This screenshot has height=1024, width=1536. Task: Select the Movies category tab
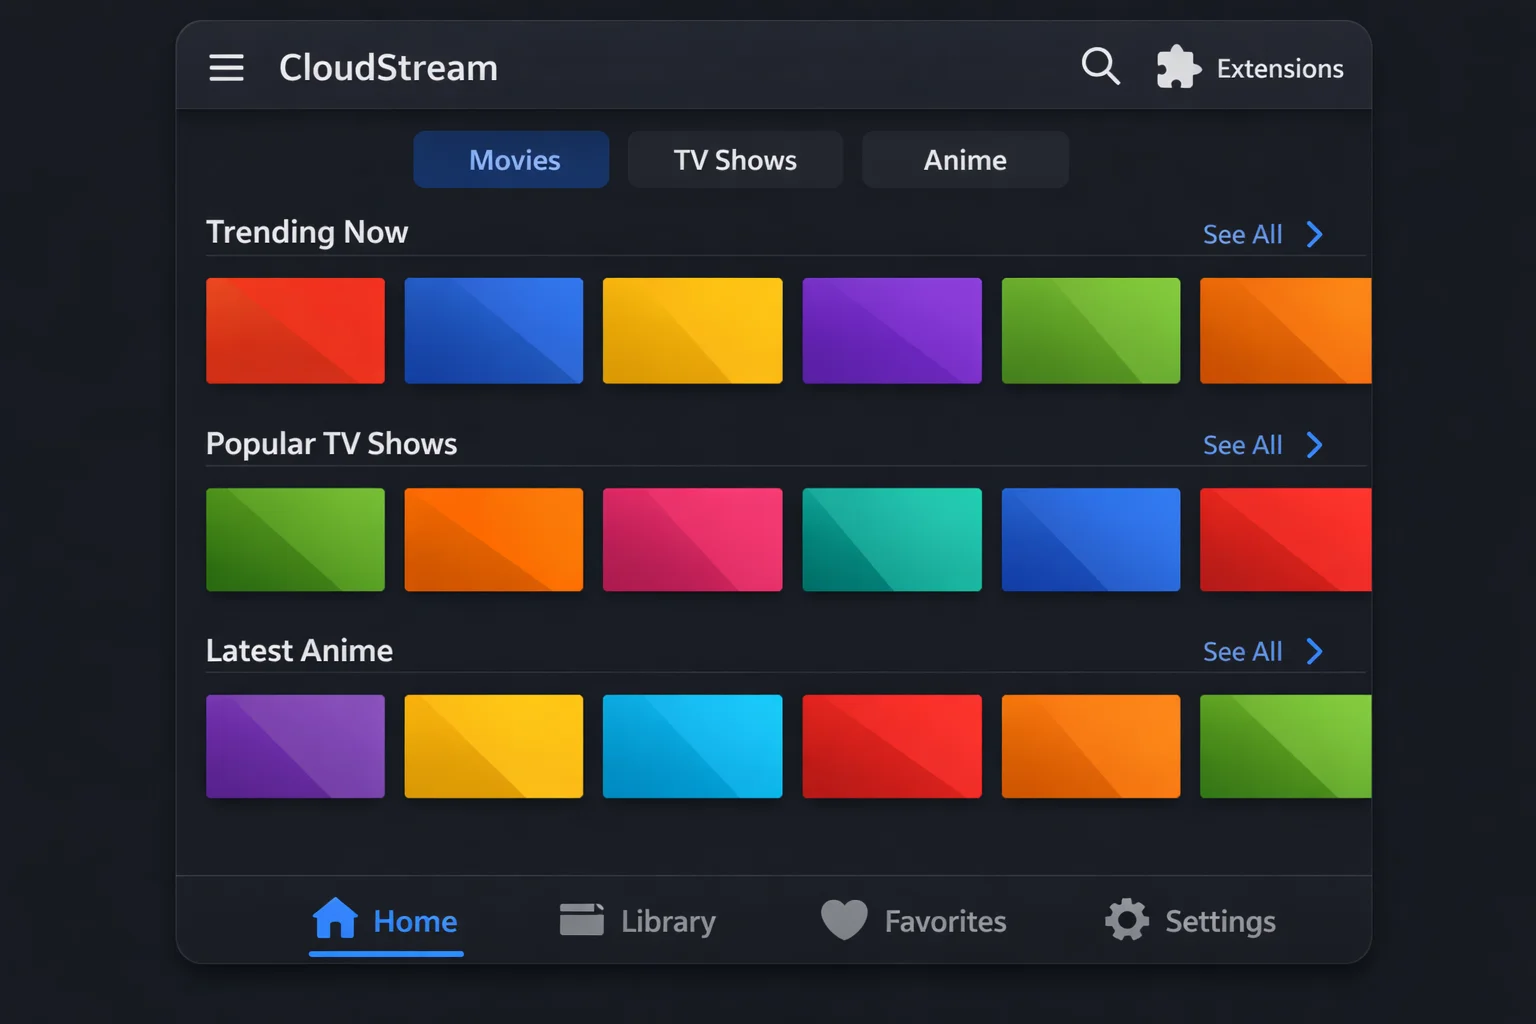pos(511,160)
